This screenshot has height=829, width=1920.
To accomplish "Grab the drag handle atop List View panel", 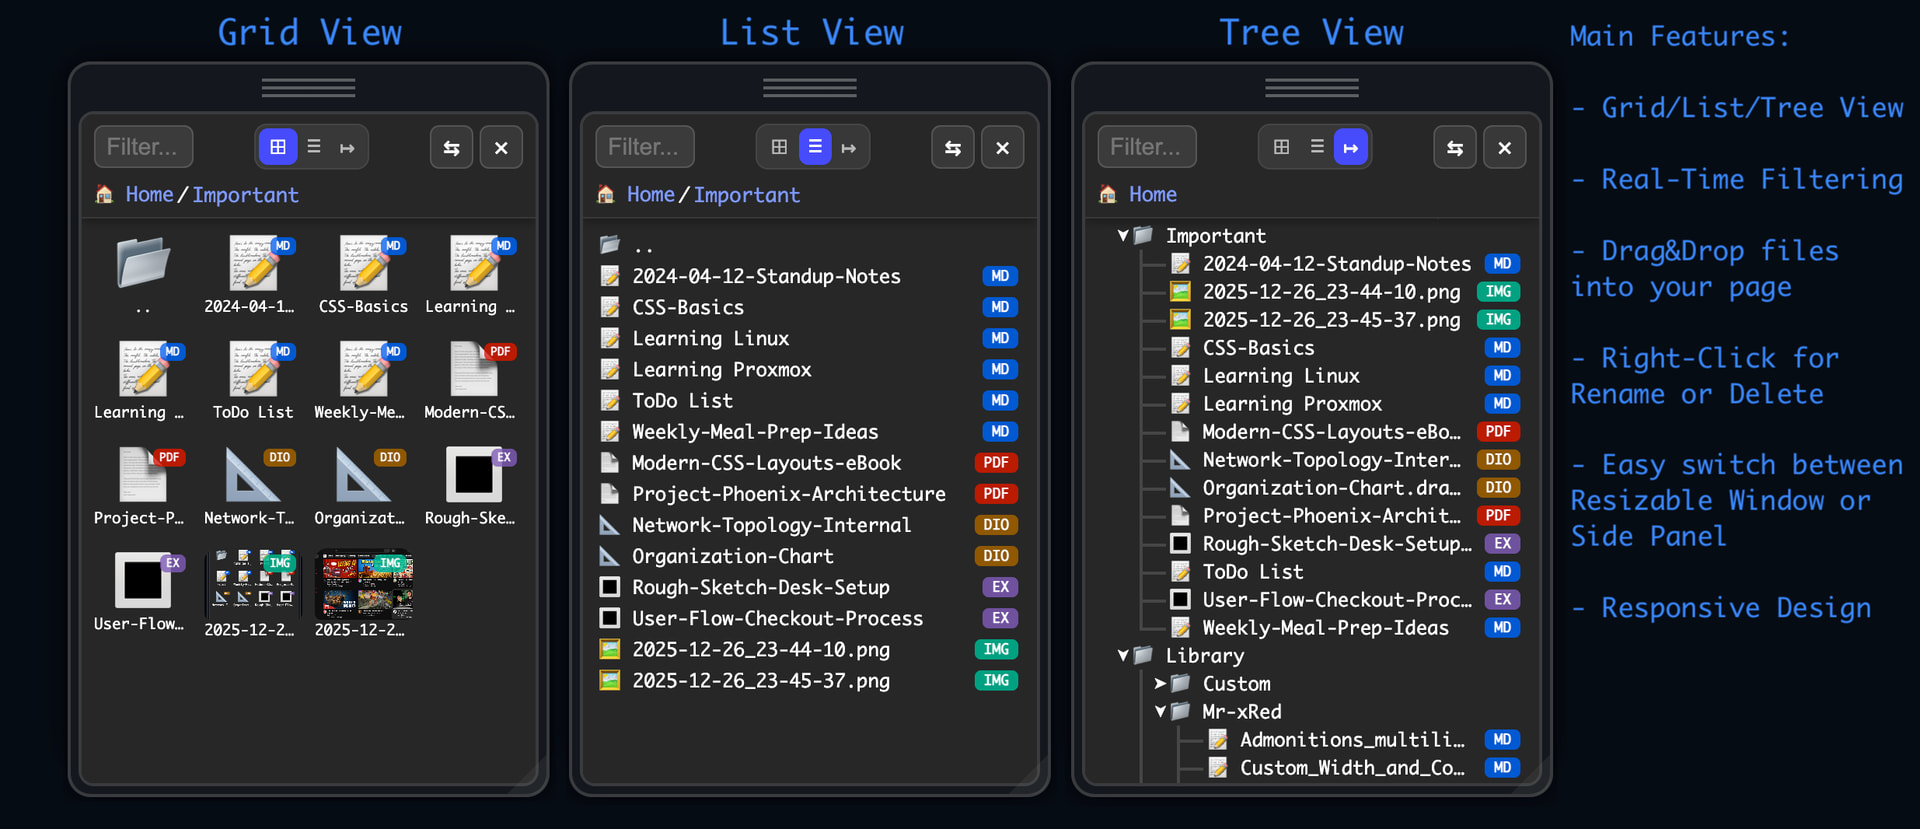I will (x=809, y=88).
